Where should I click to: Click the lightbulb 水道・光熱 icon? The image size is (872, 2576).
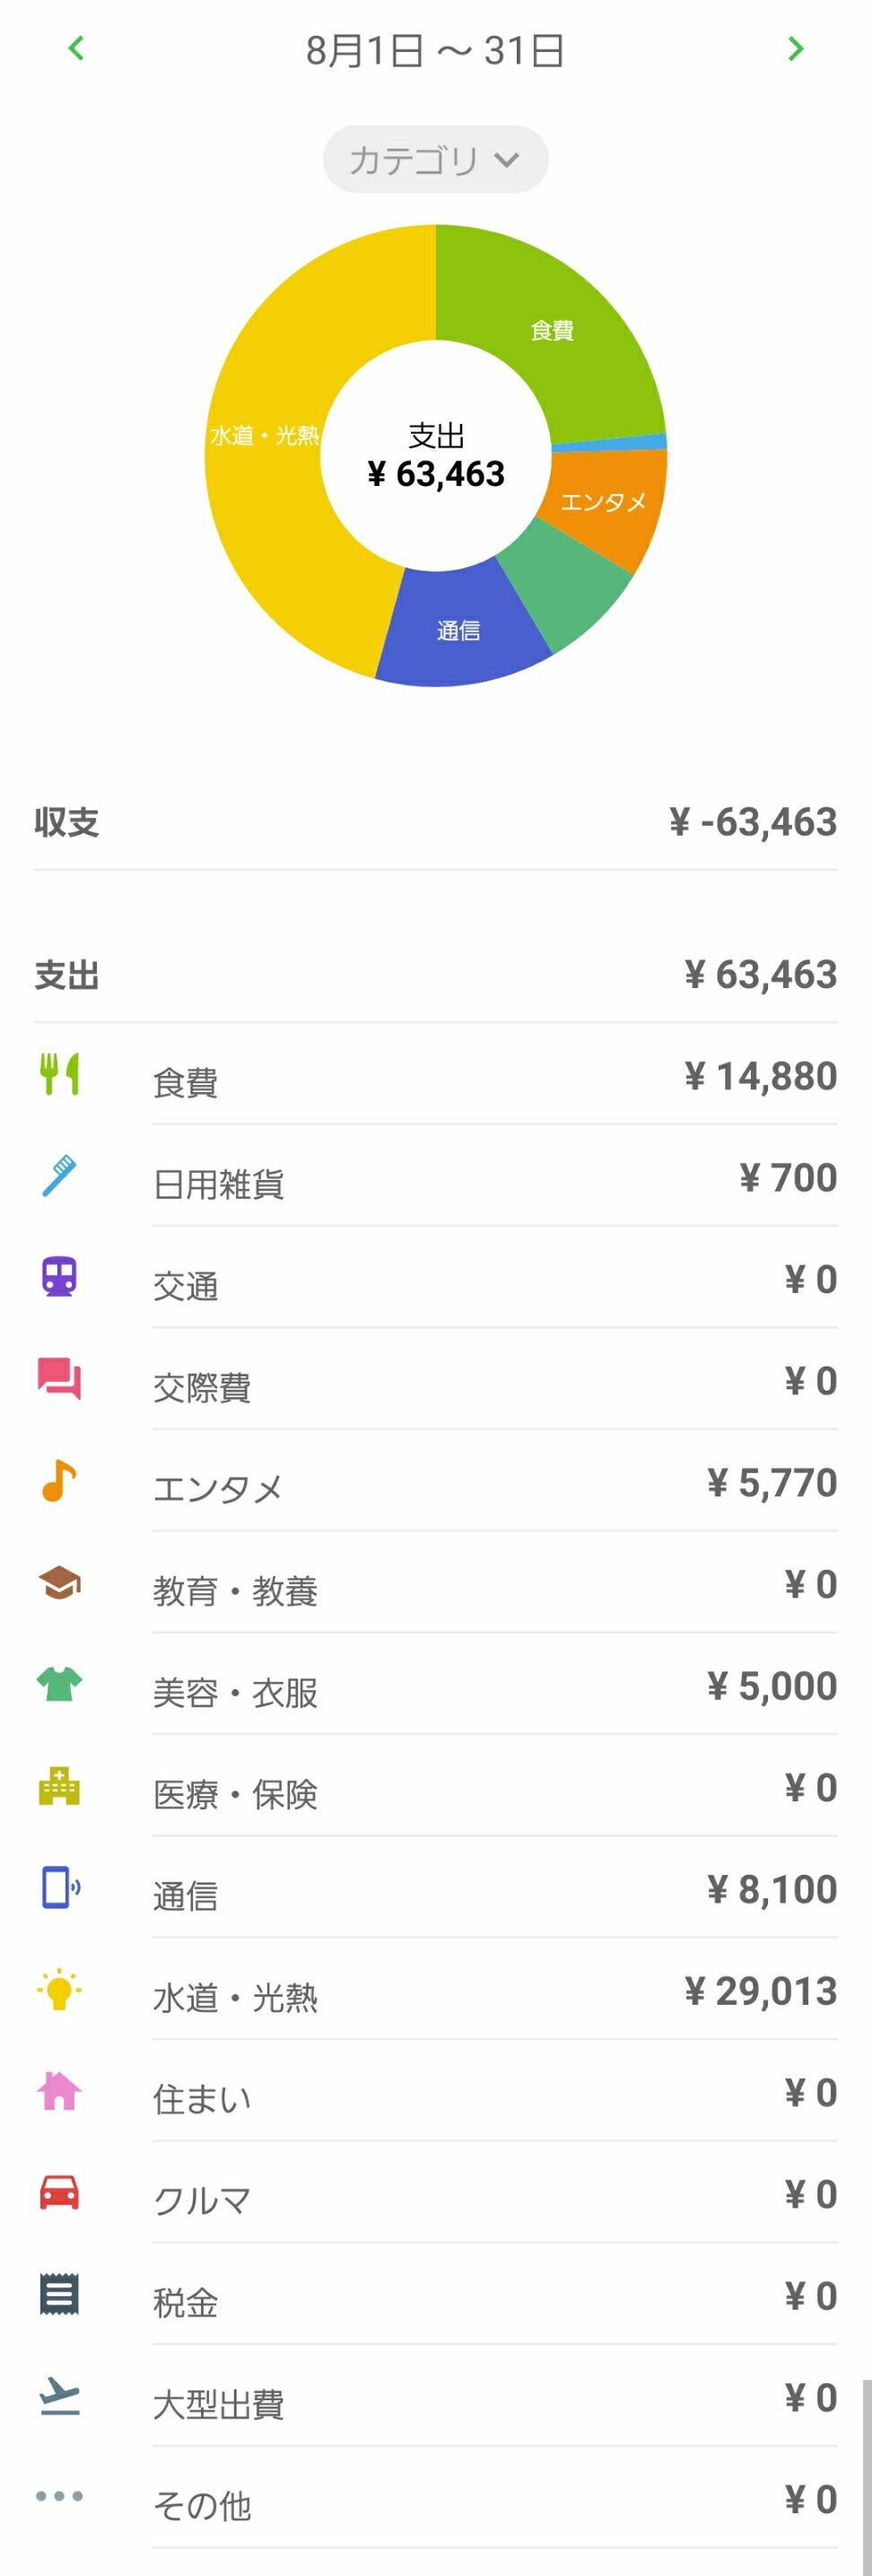point(59,1989)
